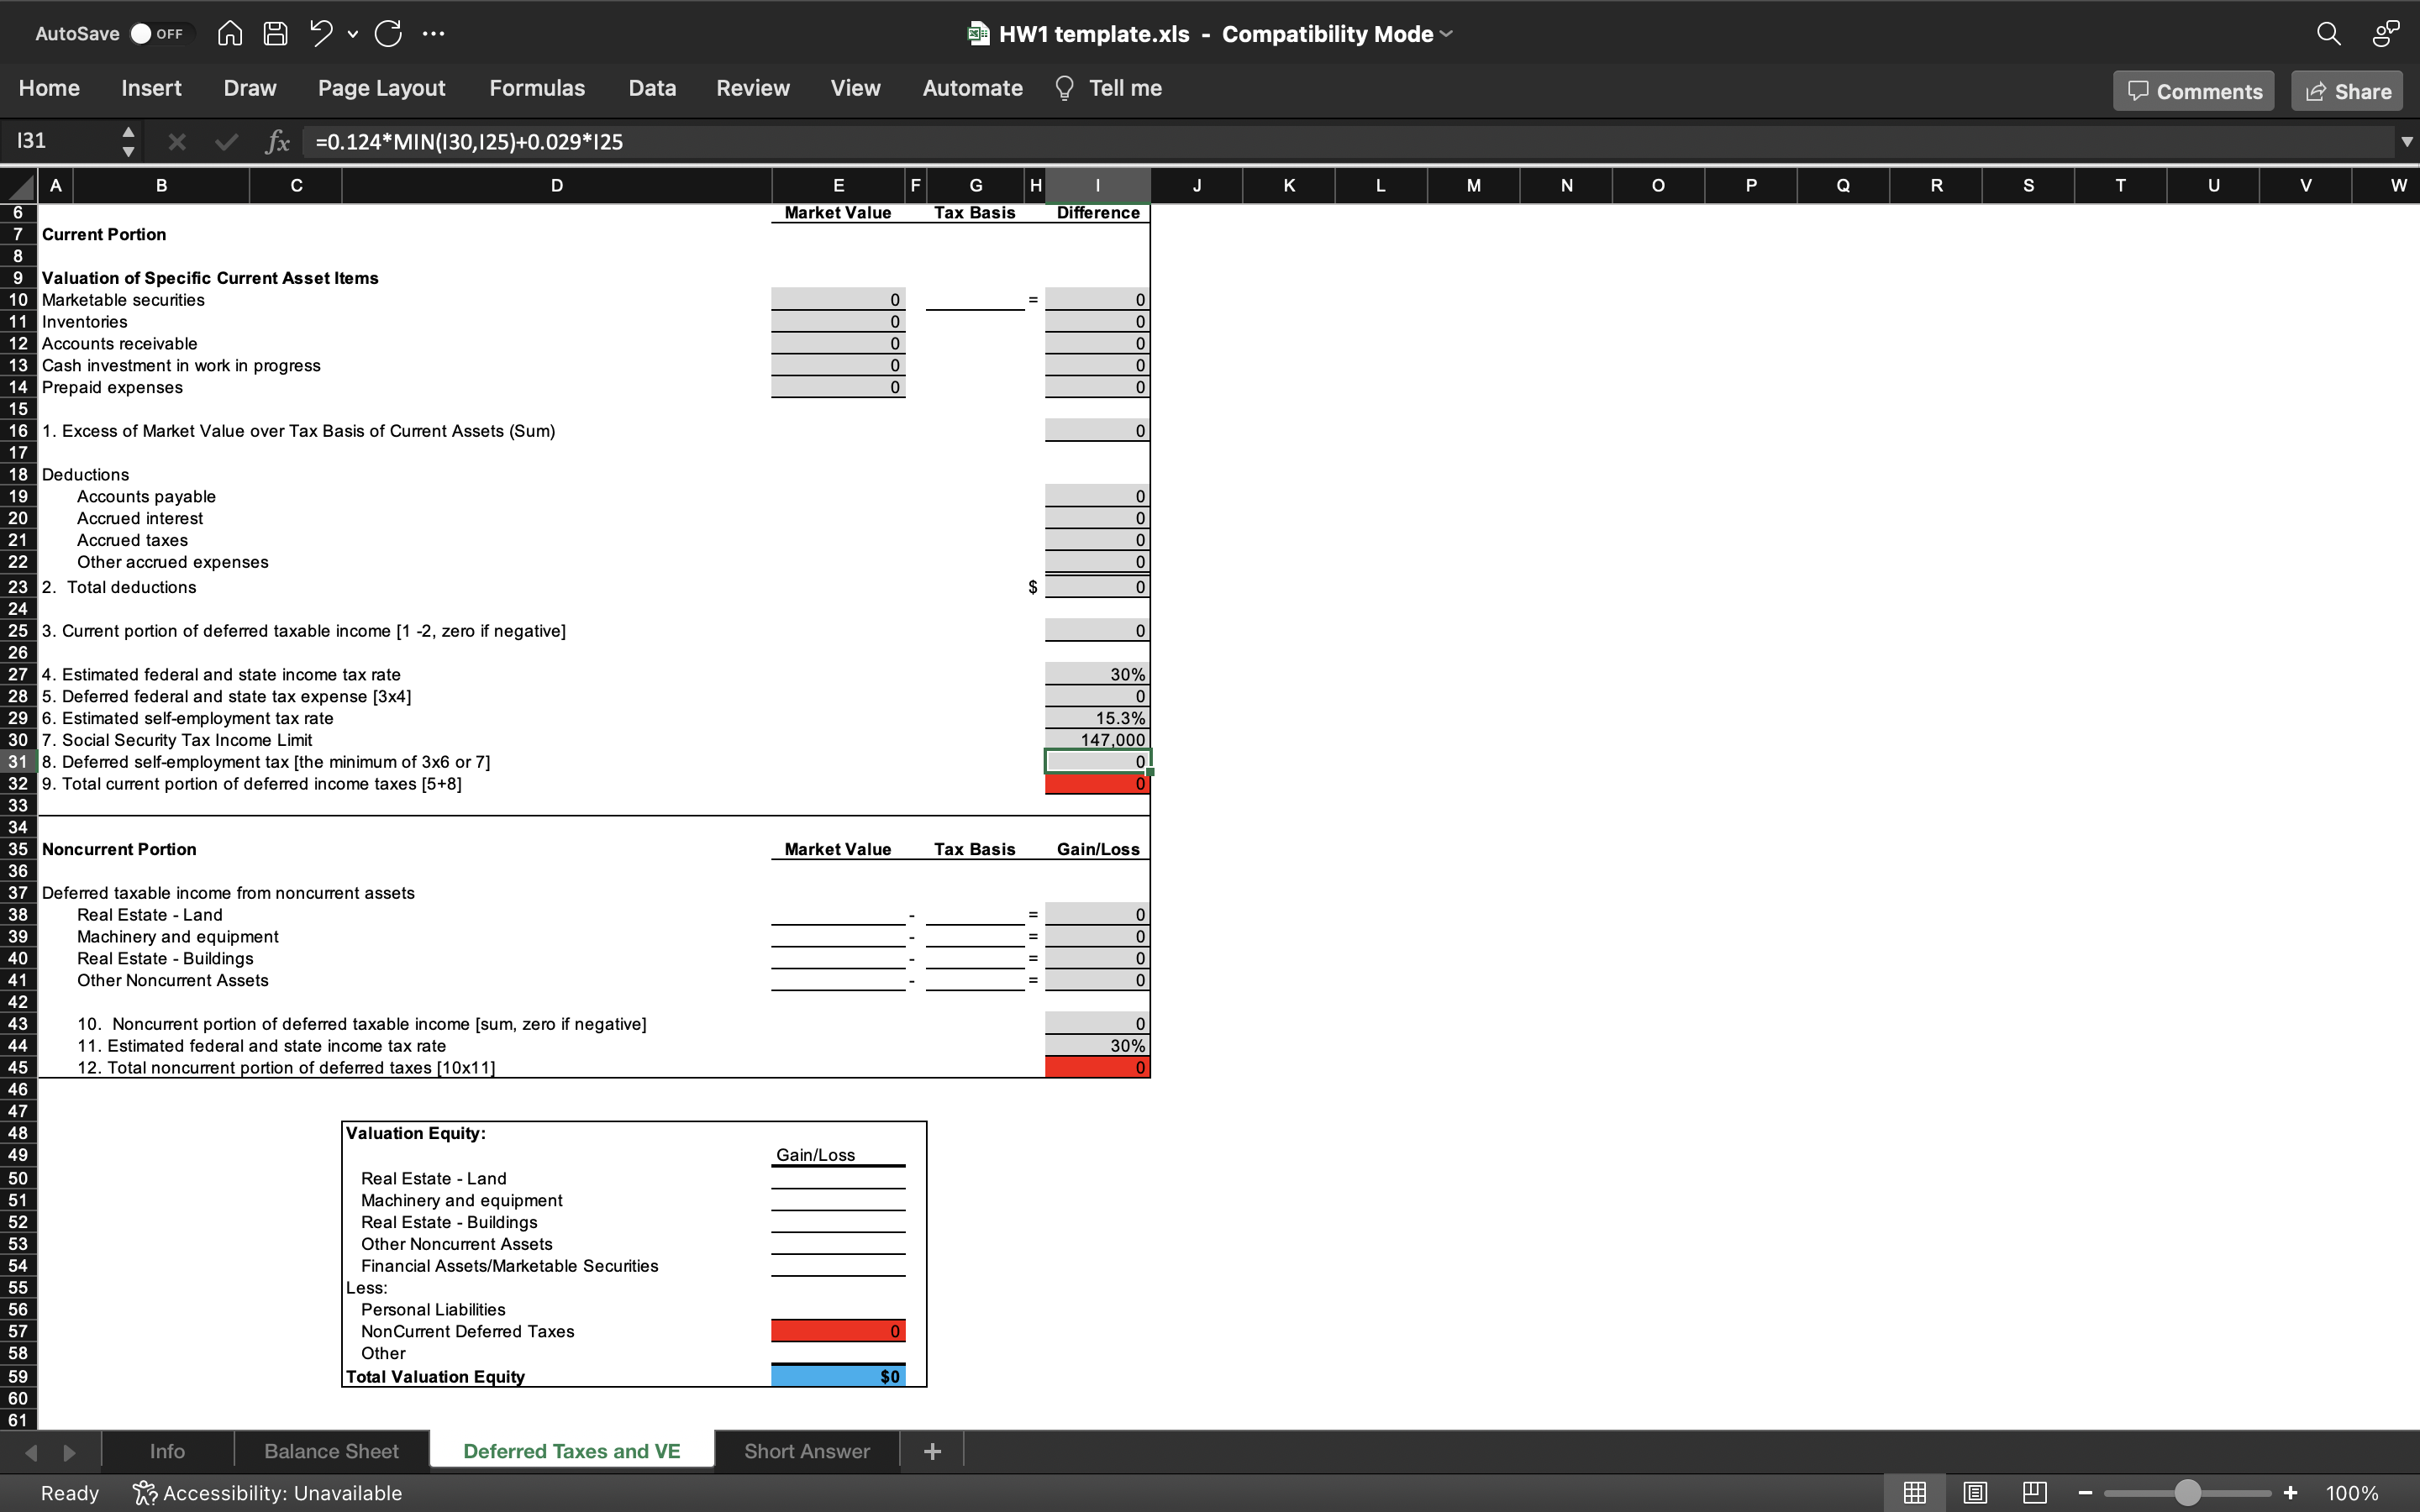Select Page Break Preview view icon
The height and width of the screenshot is (1512, 2420).
coord(2035,1492)
